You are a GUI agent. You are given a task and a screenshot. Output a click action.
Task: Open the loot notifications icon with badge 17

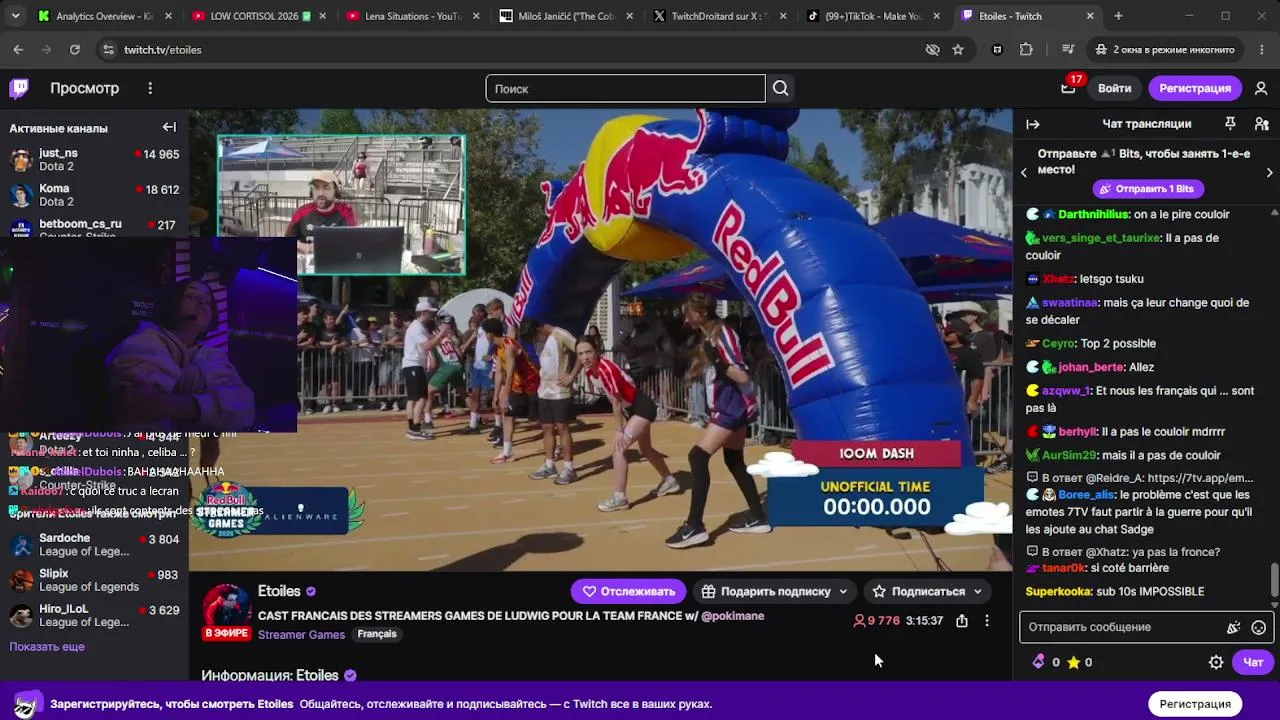1068,87
